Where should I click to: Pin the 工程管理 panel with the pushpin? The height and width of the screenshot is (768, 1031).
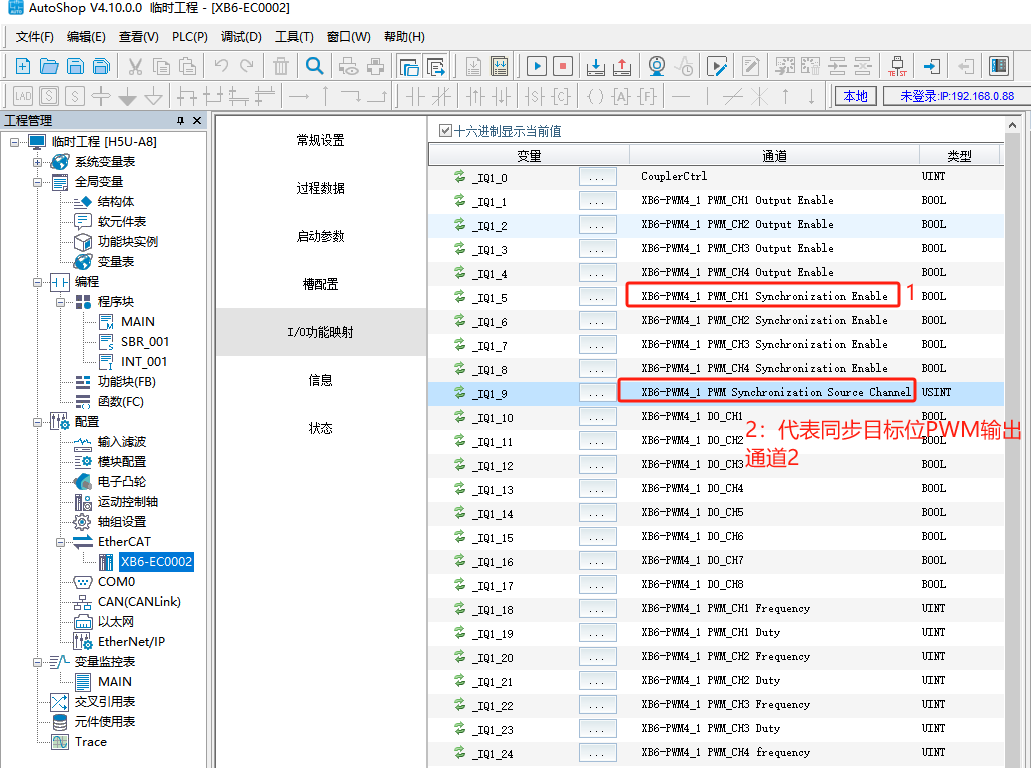point(180,120)
